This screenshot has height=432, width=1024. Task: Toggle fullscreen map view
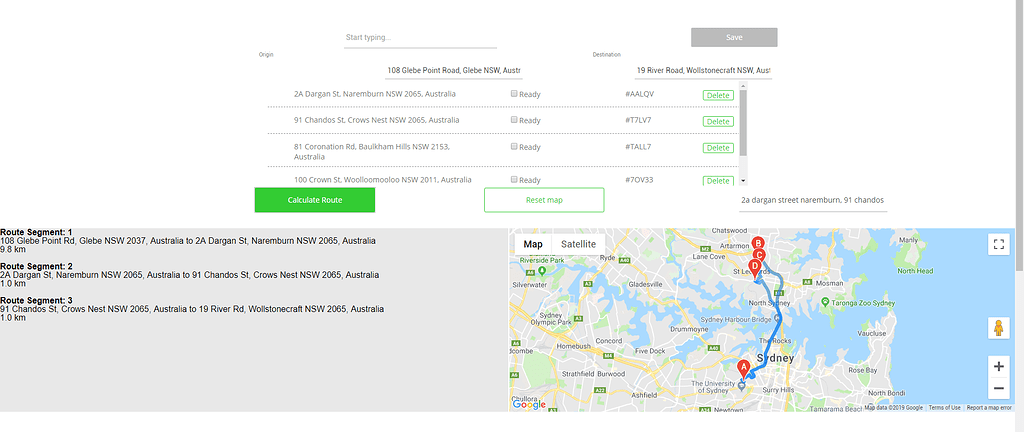998,244
